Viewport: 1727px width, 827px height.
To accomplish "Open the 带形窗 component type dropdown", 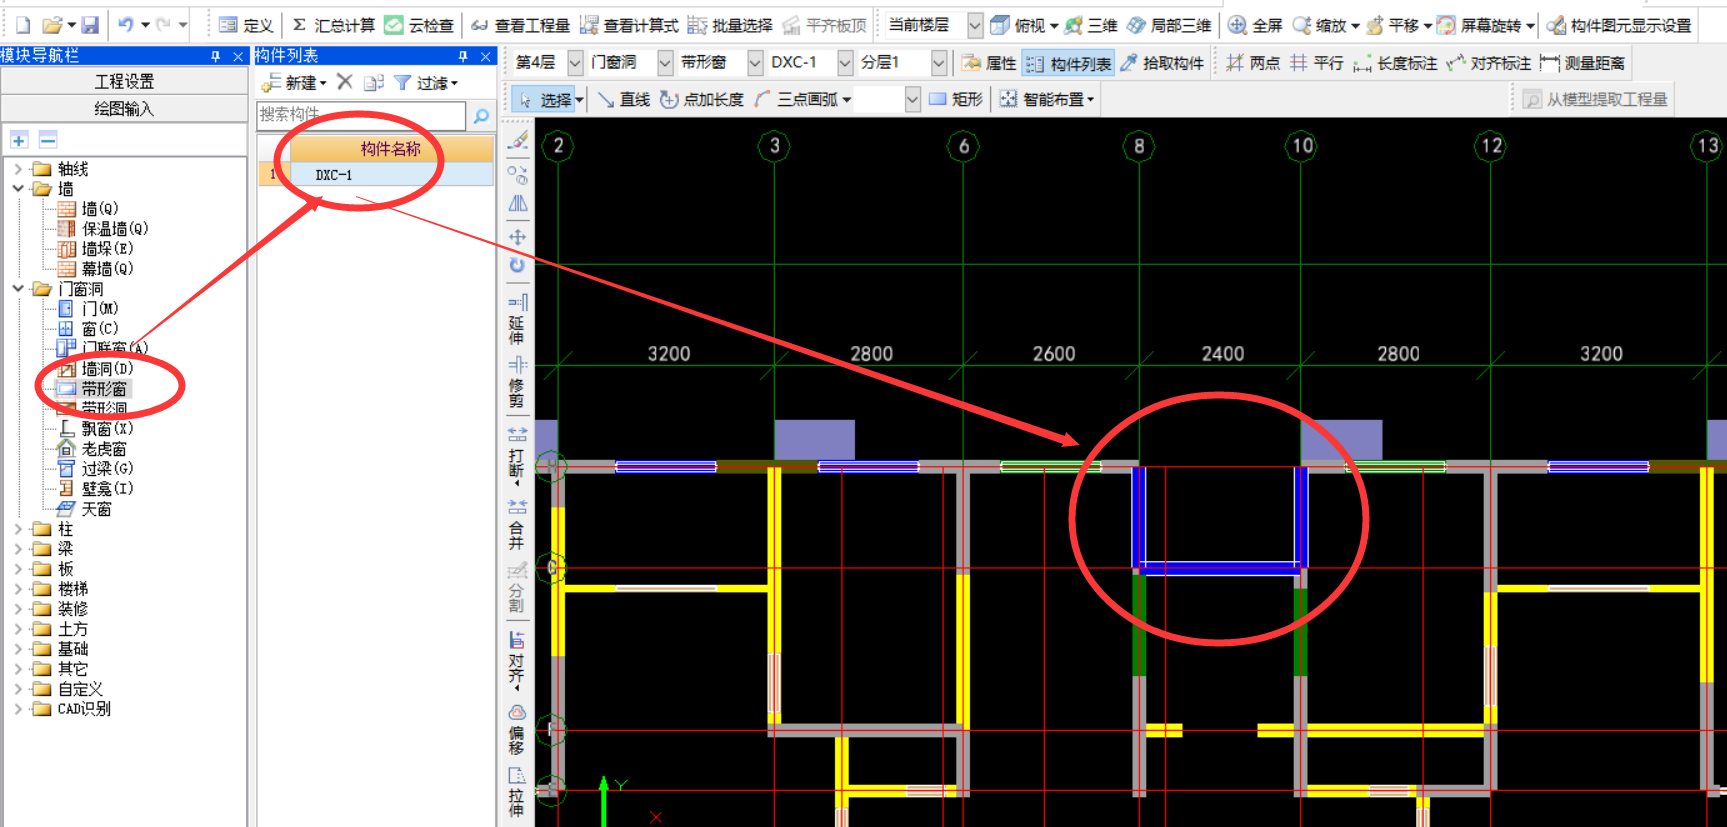I will 755,63.
